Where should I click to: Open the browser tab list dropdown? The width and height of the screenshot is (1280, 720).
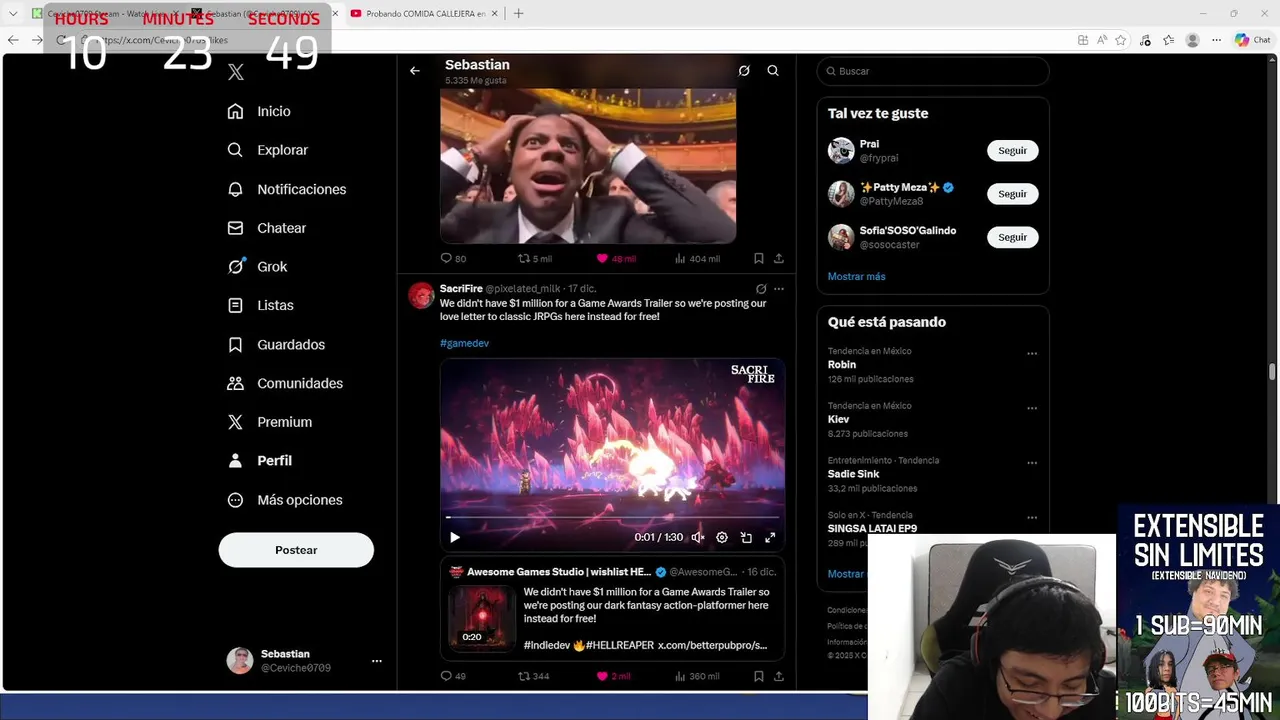click(x=13, y=13)
